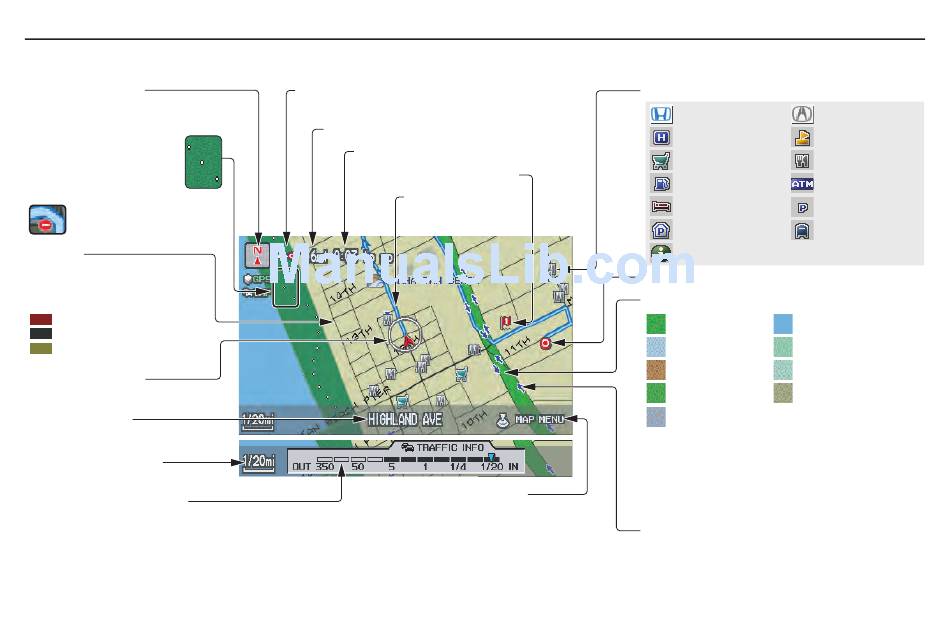Select the hospital H icon
The image size is (950, 636).
coord(661,137)
